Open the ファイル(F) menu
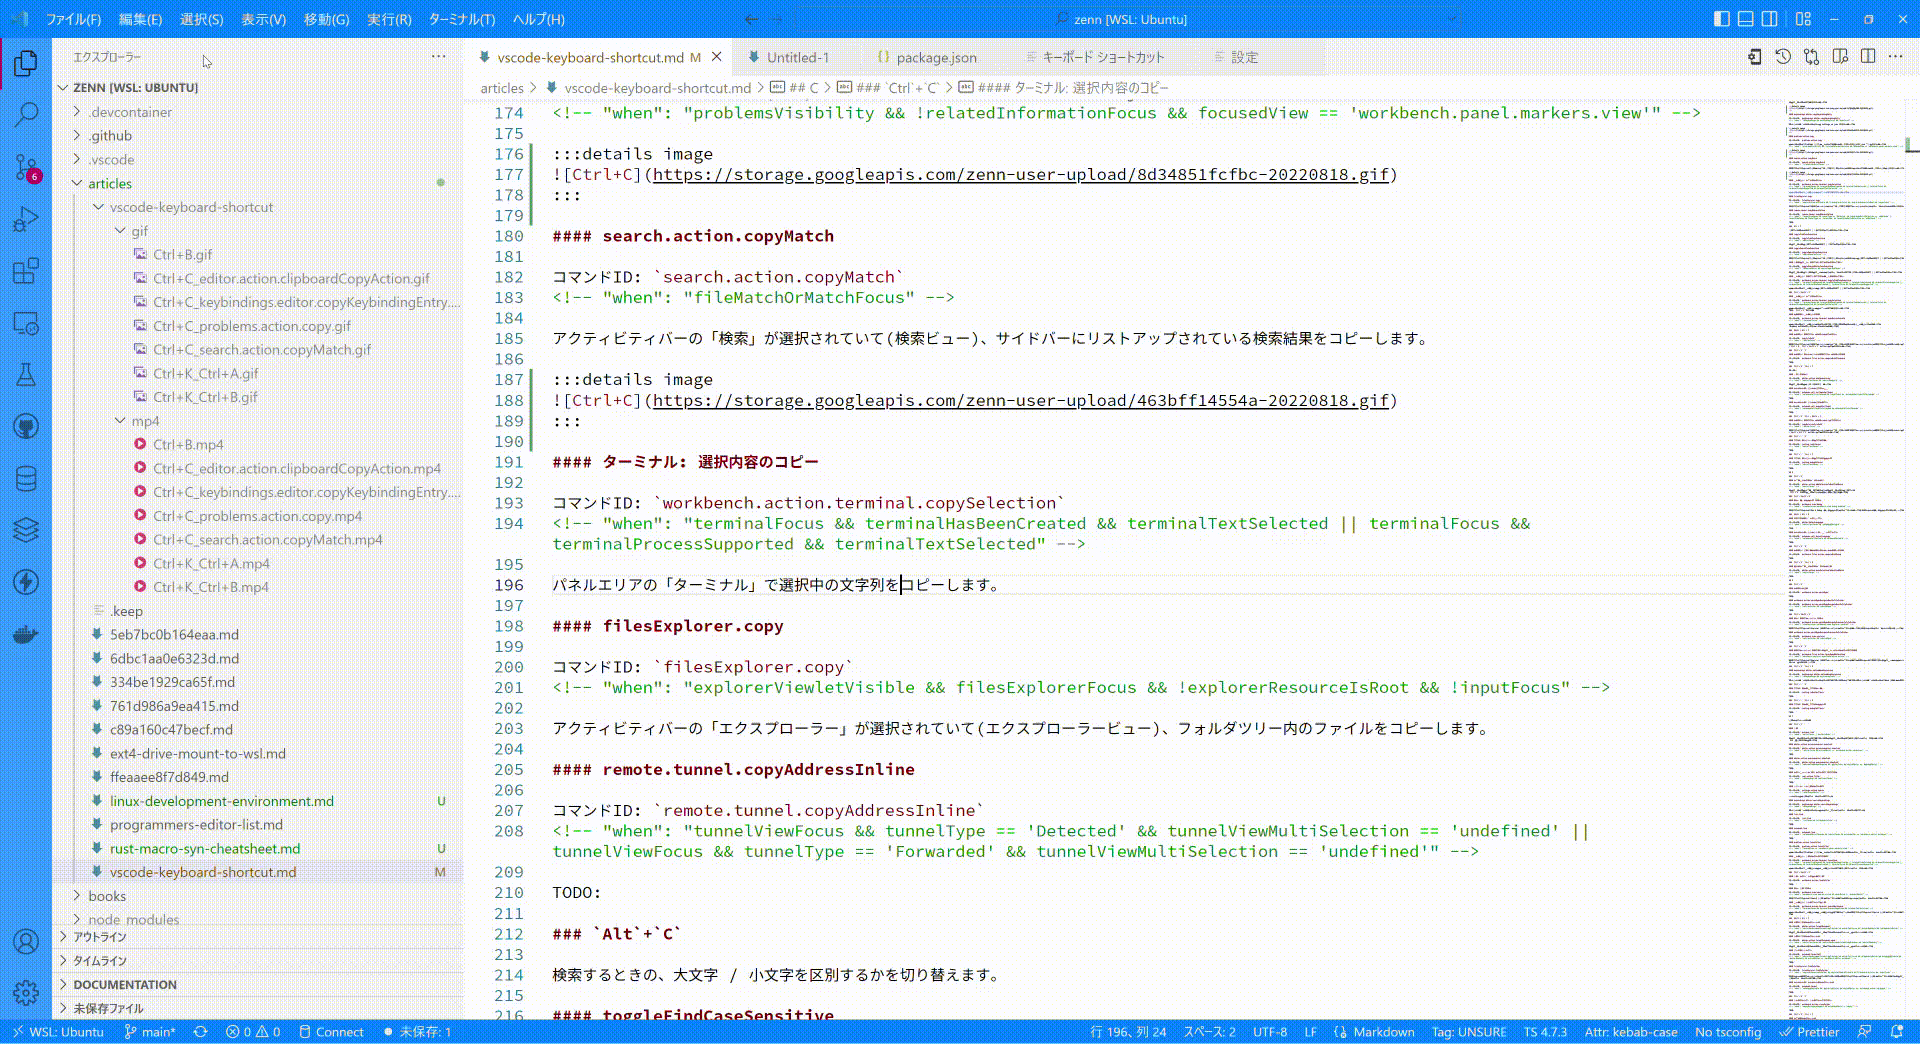The height and width of the screenshot is (1044, 1920). [73, 19]
